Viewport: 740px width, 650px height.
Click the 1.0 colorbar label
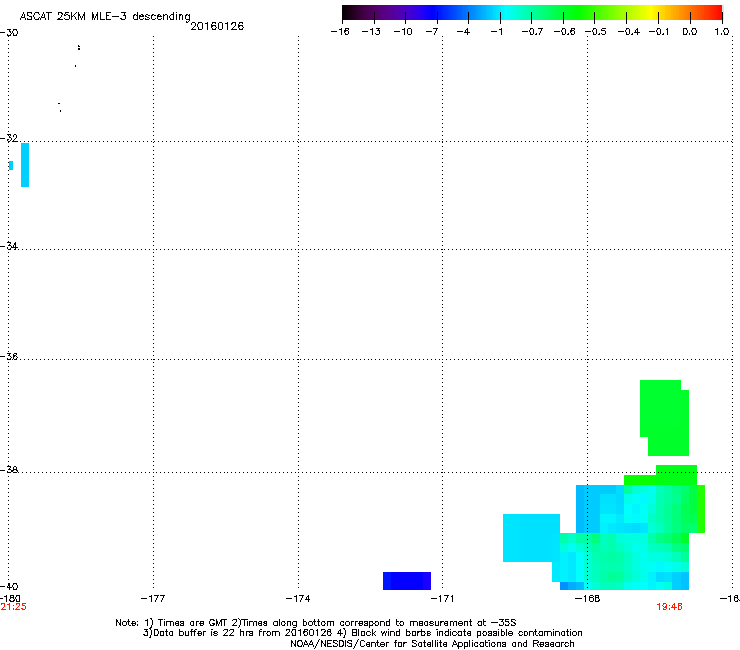tap(722, 32)
